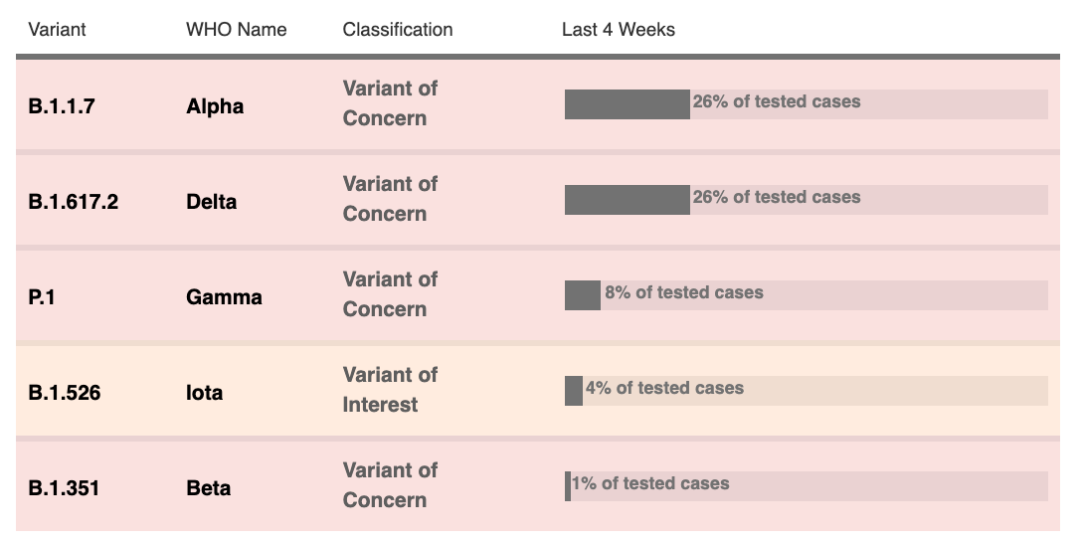Click the Delta WHO name

[211, 202]
